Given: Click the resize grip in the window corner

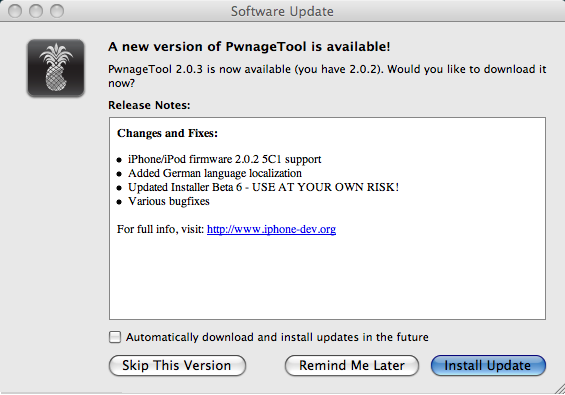Looking at the screenshot, I should coord(560,390).
